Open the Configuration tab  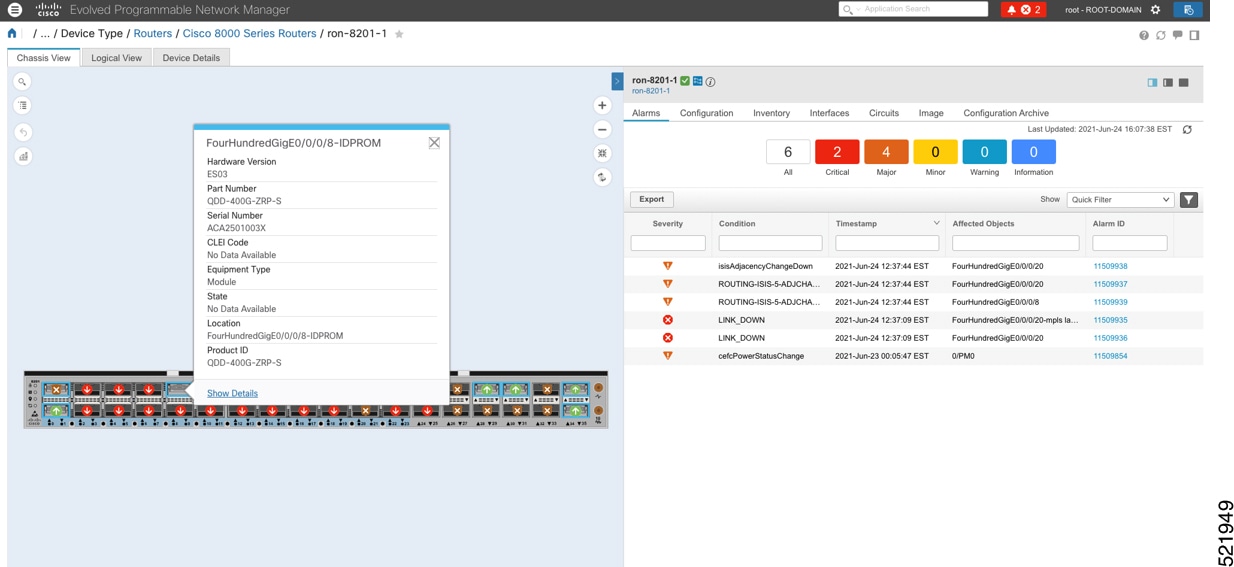pos(707,113)
